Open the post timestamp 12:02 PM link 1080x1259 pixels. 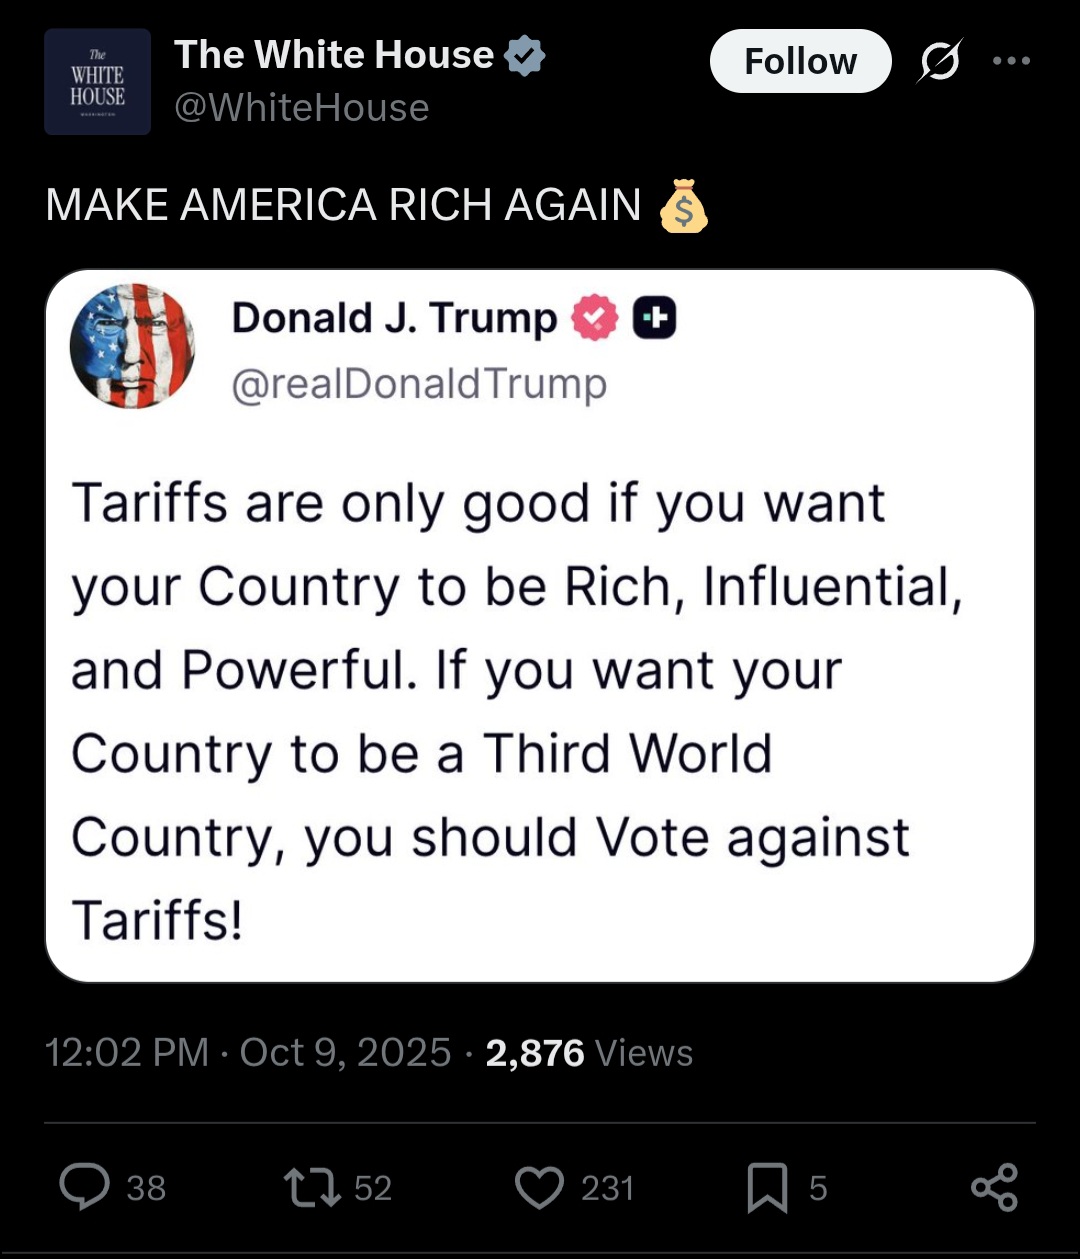click(x=127, y=1052)
